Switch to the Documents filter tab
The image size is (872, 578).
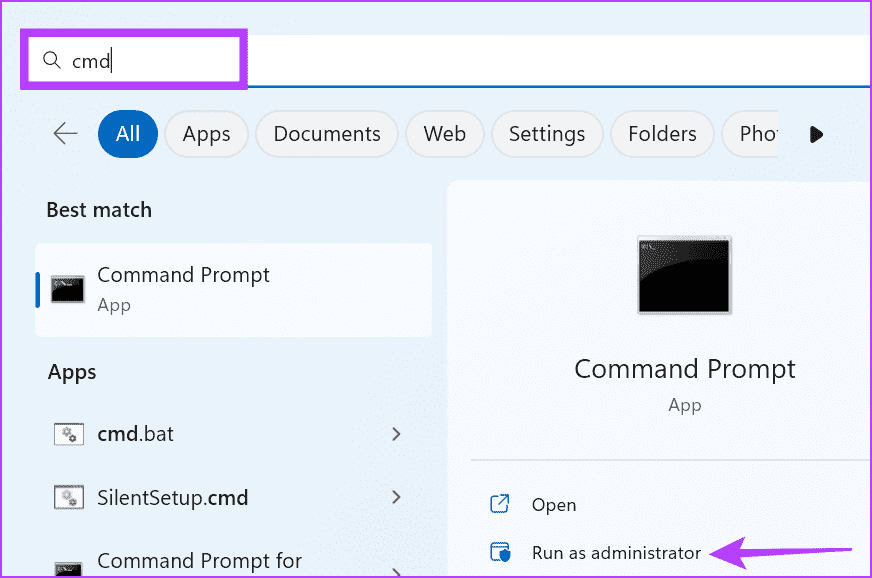pos(327,134)
